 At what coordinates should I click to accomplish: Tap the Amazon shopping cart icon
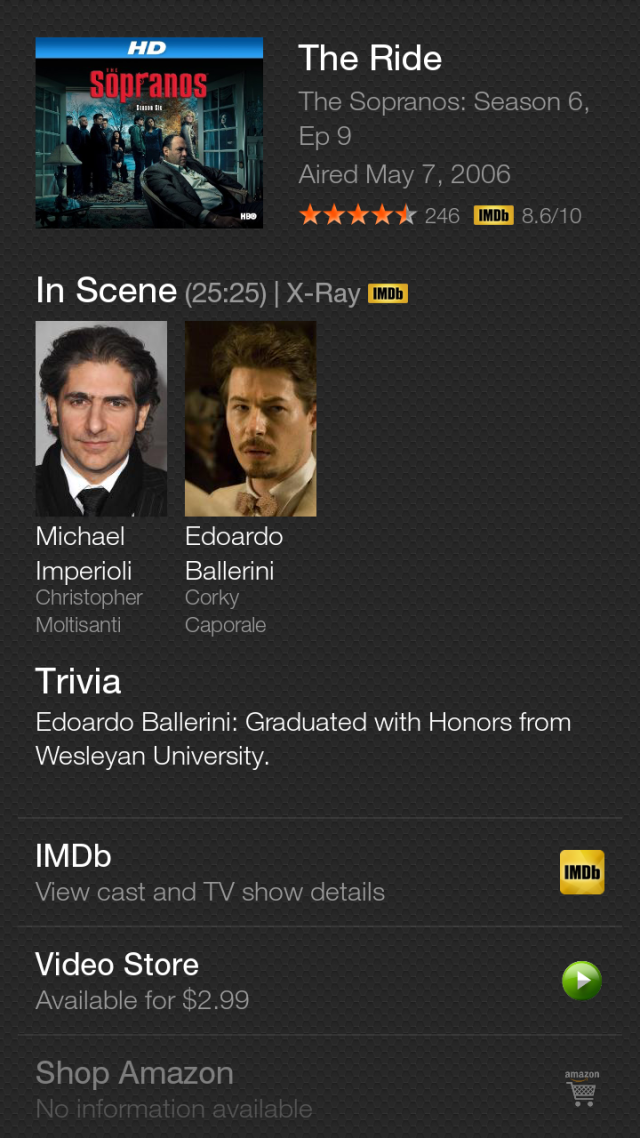(581, 1089)
